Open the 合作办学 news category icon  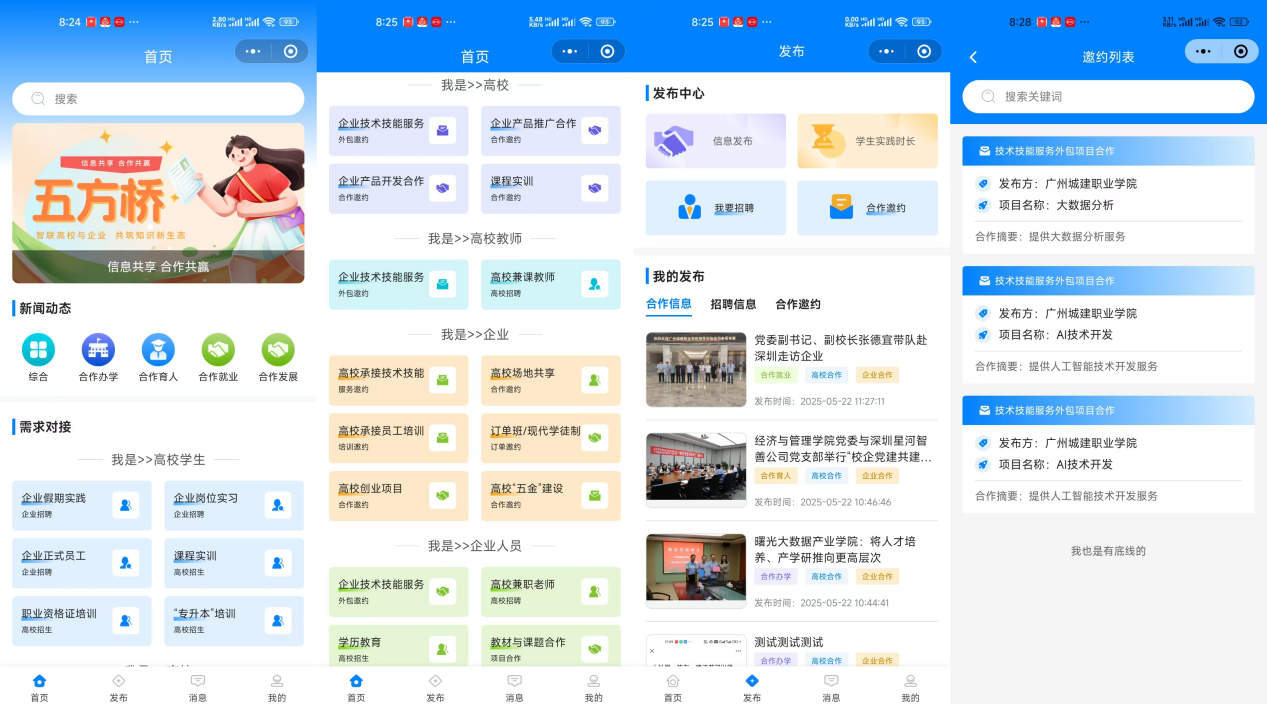click(98, 350)
